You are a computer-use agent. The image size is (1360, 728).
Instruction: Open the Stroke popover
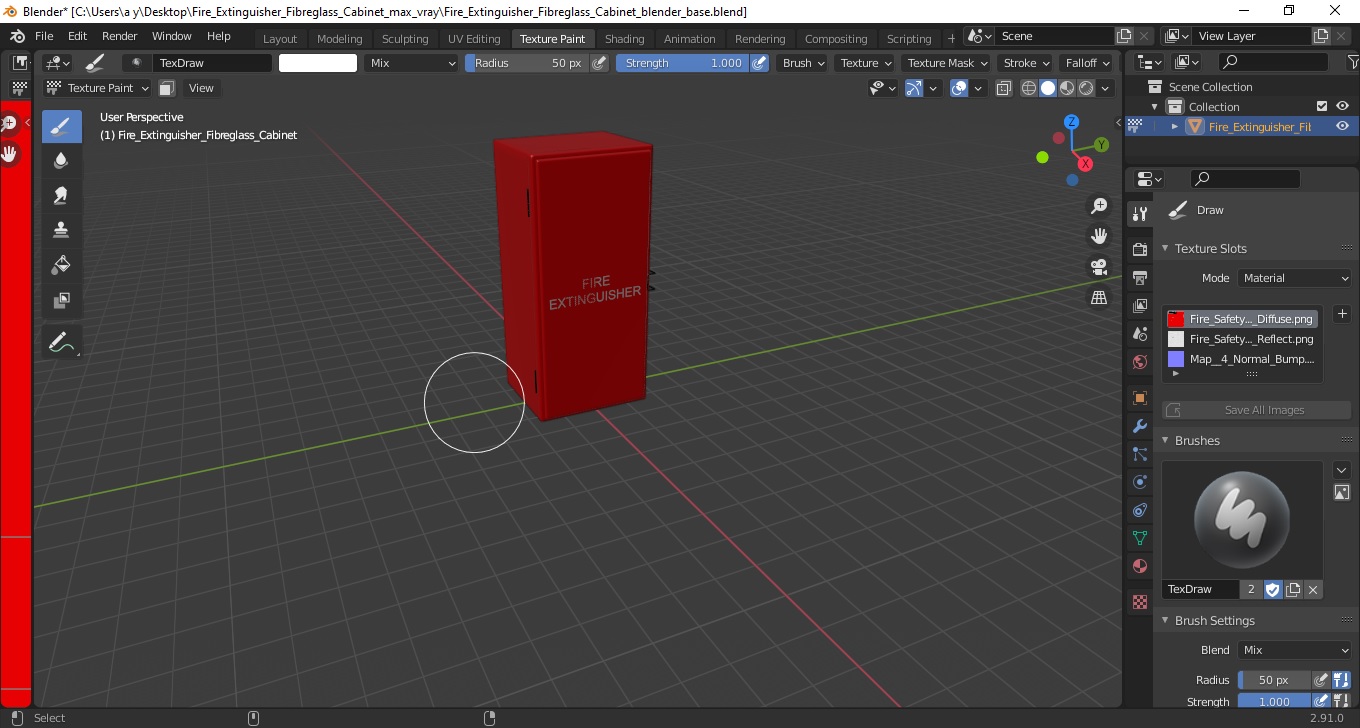pyautogui.click(x=1026, y=63)
